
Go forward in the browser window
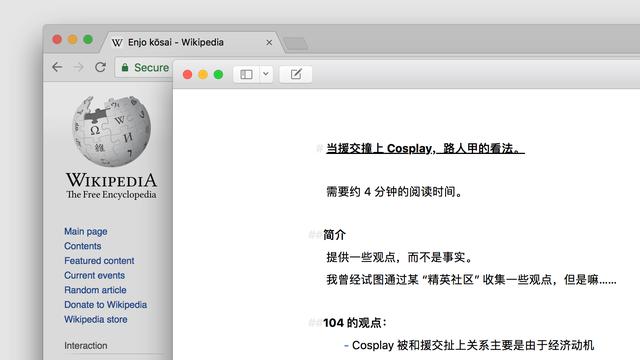[x=78, y=67]
